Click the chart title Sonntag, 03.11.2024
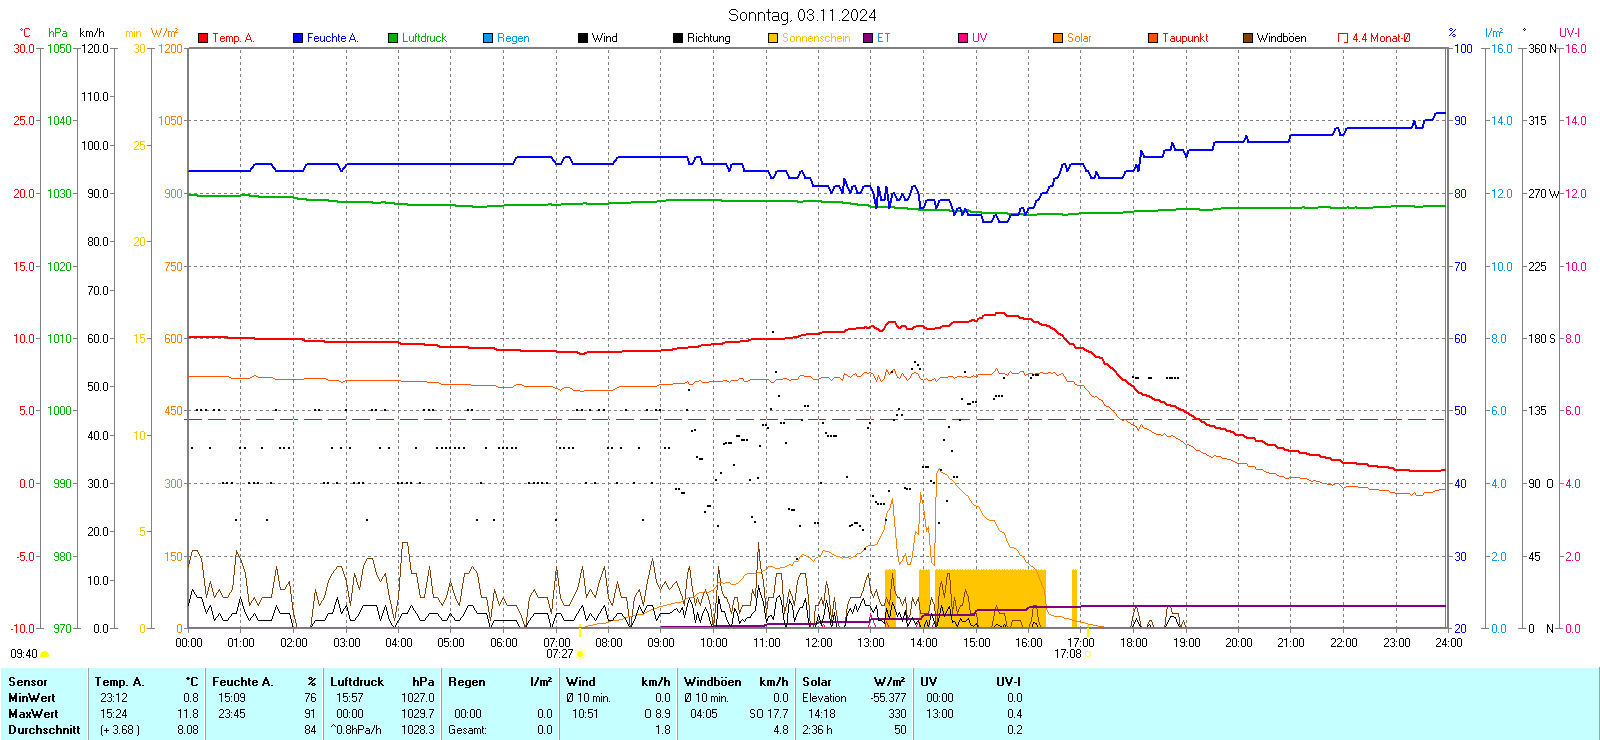Viewport: 1600px width, 740px height. coord(802,15)
